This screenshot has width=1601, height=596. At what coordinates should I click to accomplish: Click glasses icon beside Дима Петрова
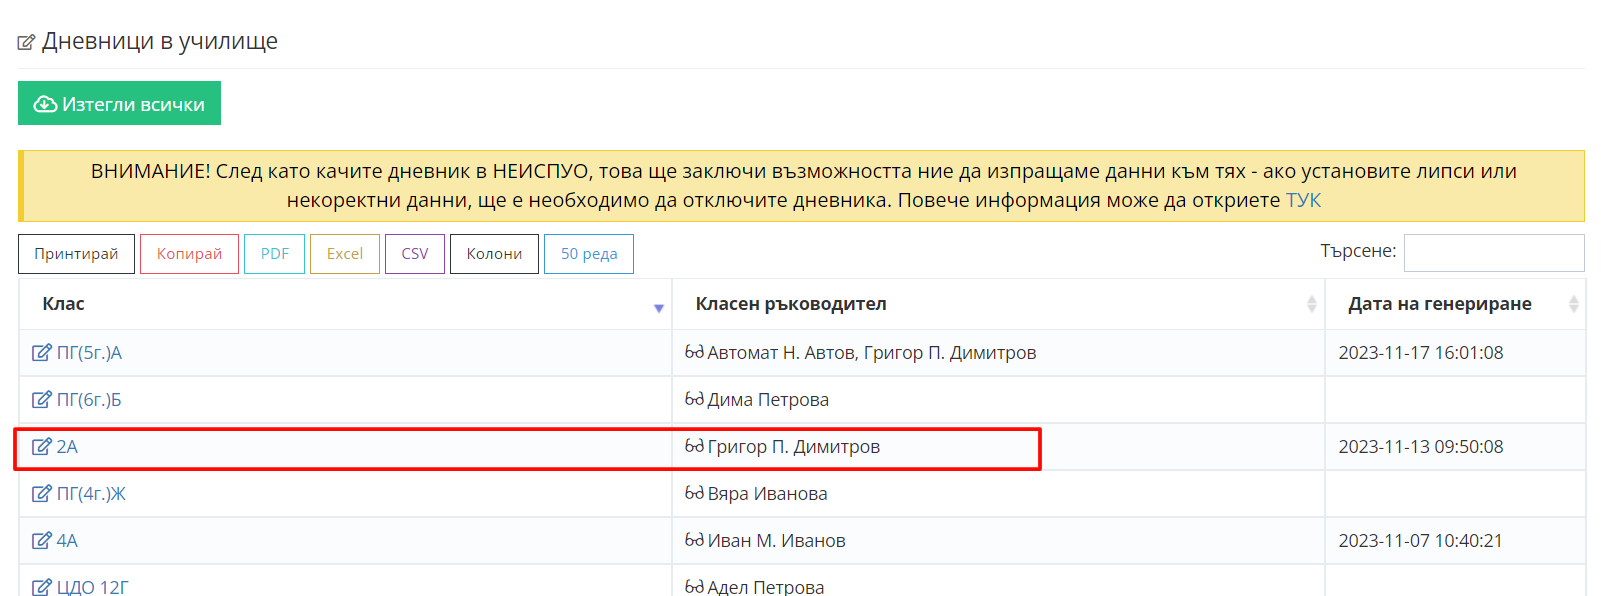tap(694, 399)
